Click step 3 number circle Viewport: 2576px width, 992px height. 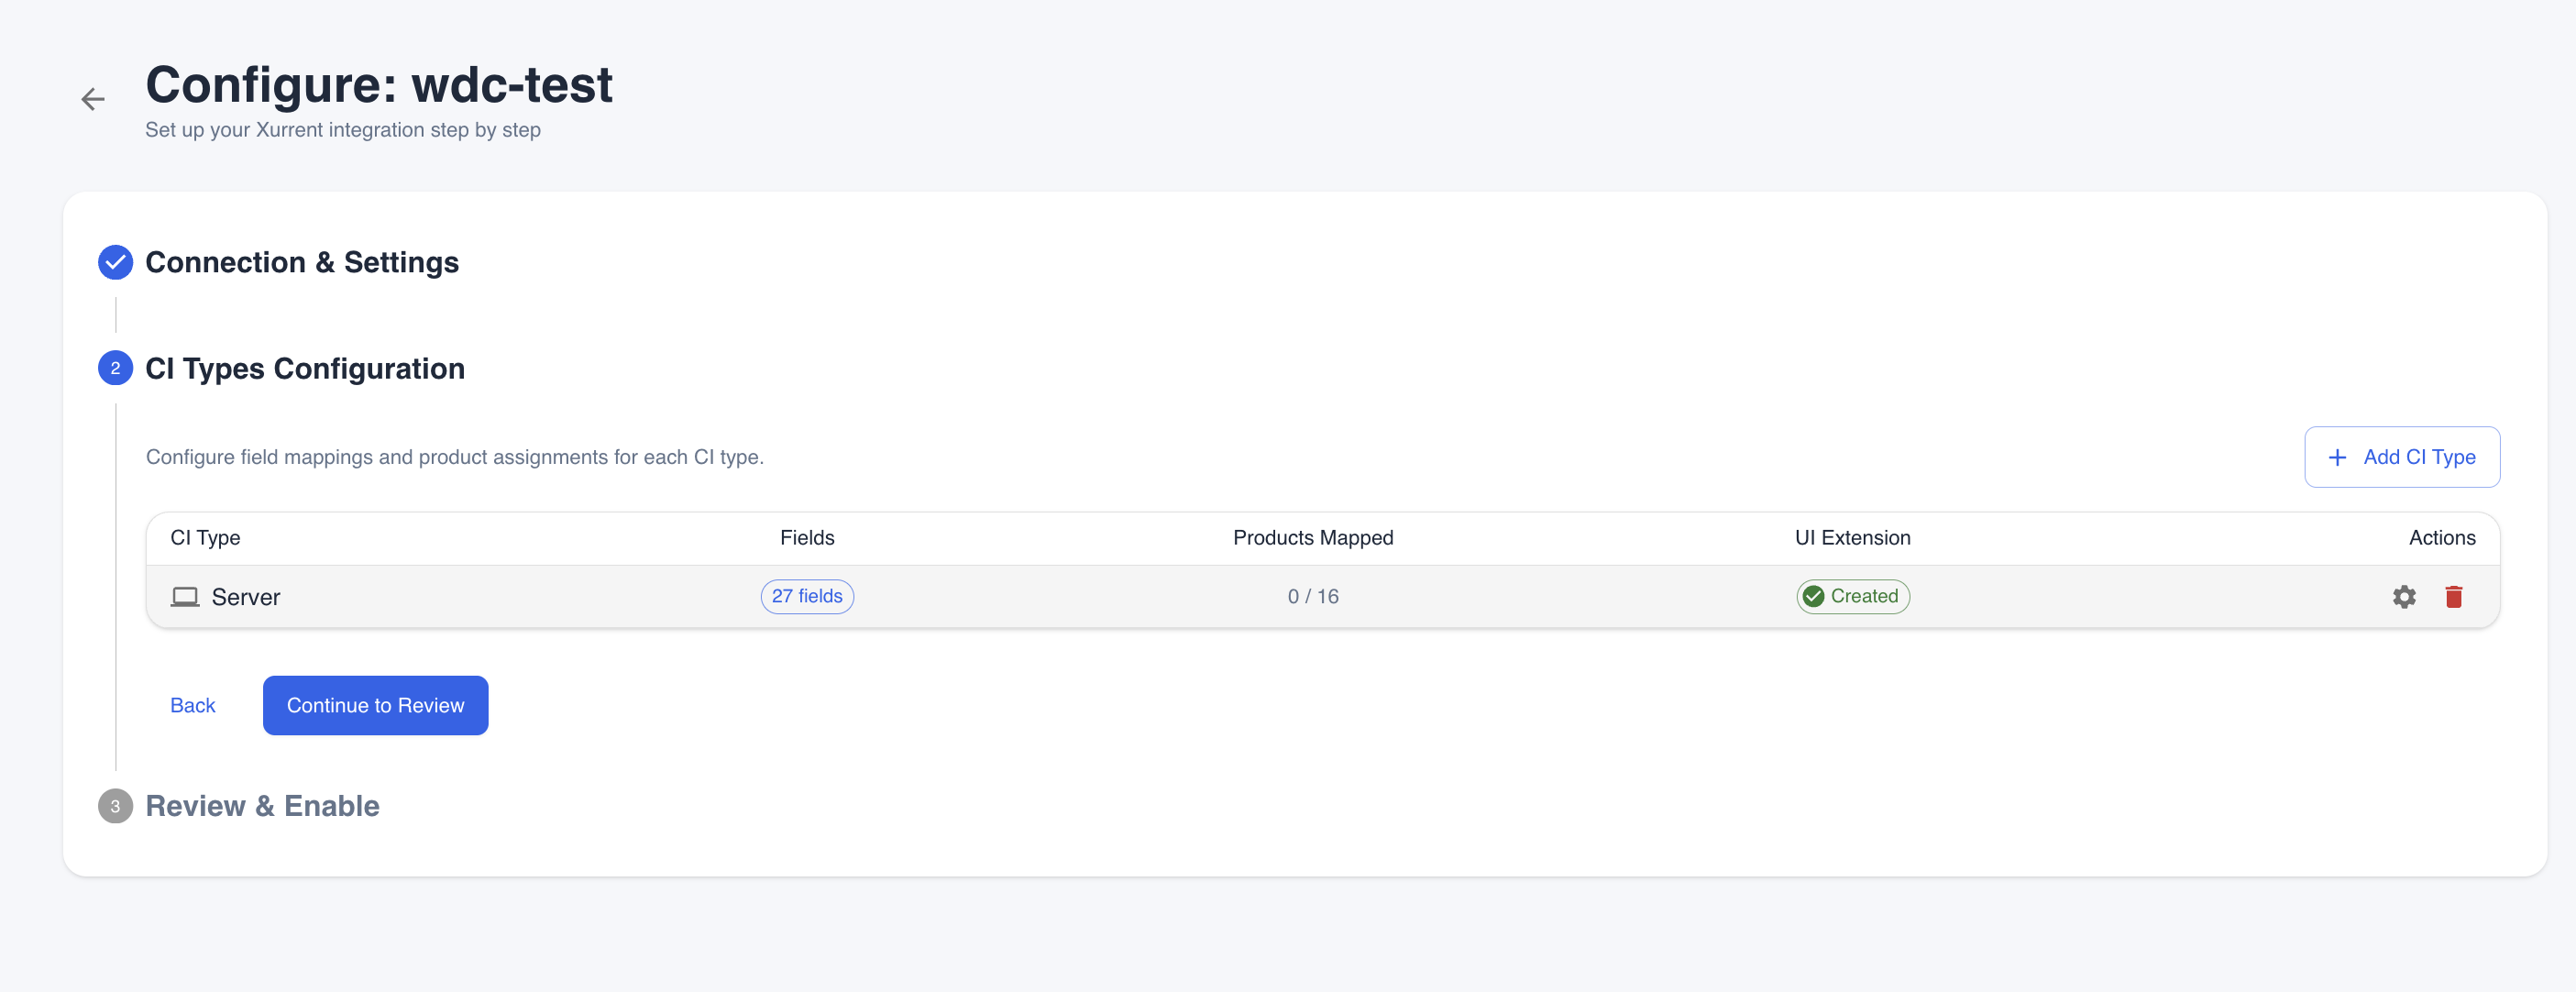[115, 806]
